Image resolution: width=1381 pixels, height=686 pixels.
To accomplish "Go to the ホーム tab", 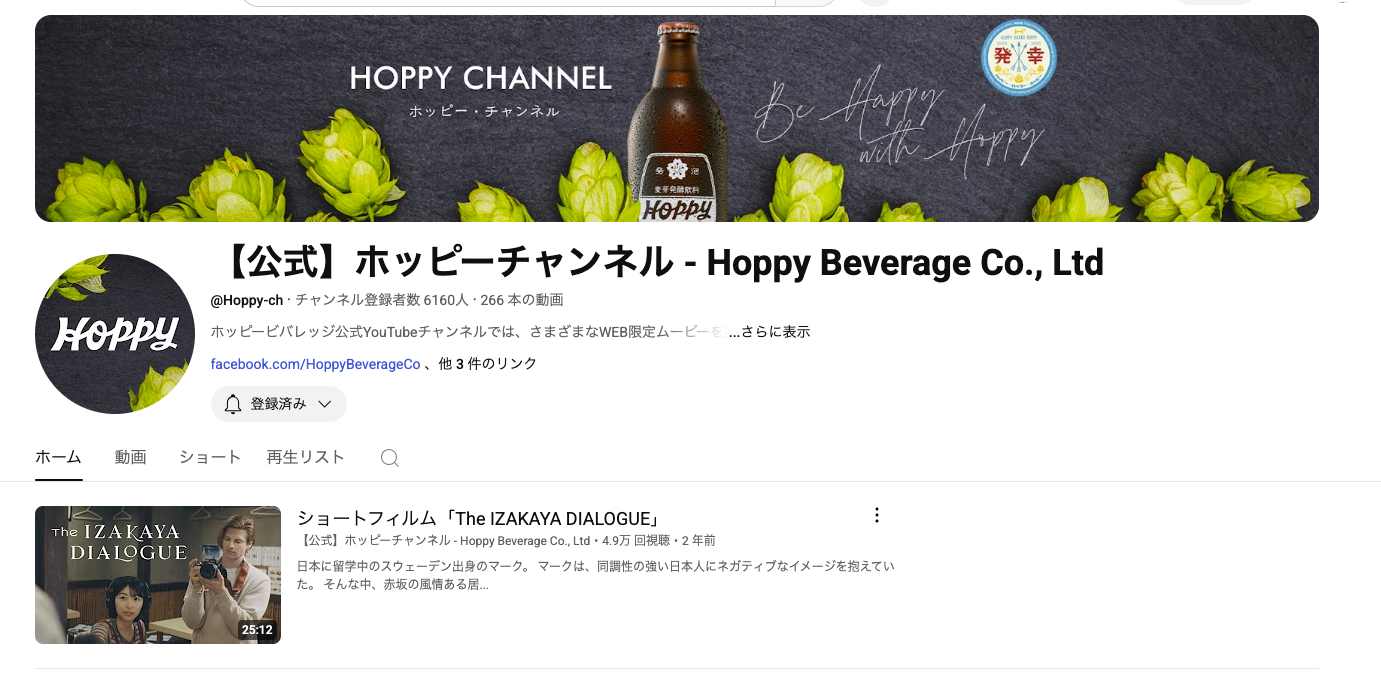I will (58, 457).
